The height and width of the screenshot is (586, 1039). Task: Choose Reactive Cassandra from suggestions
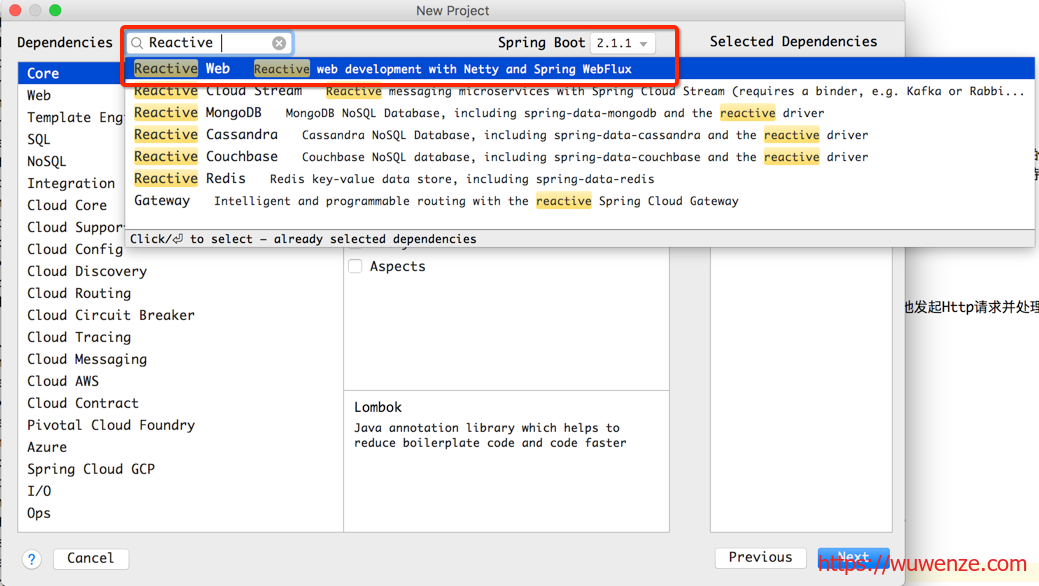580,135
